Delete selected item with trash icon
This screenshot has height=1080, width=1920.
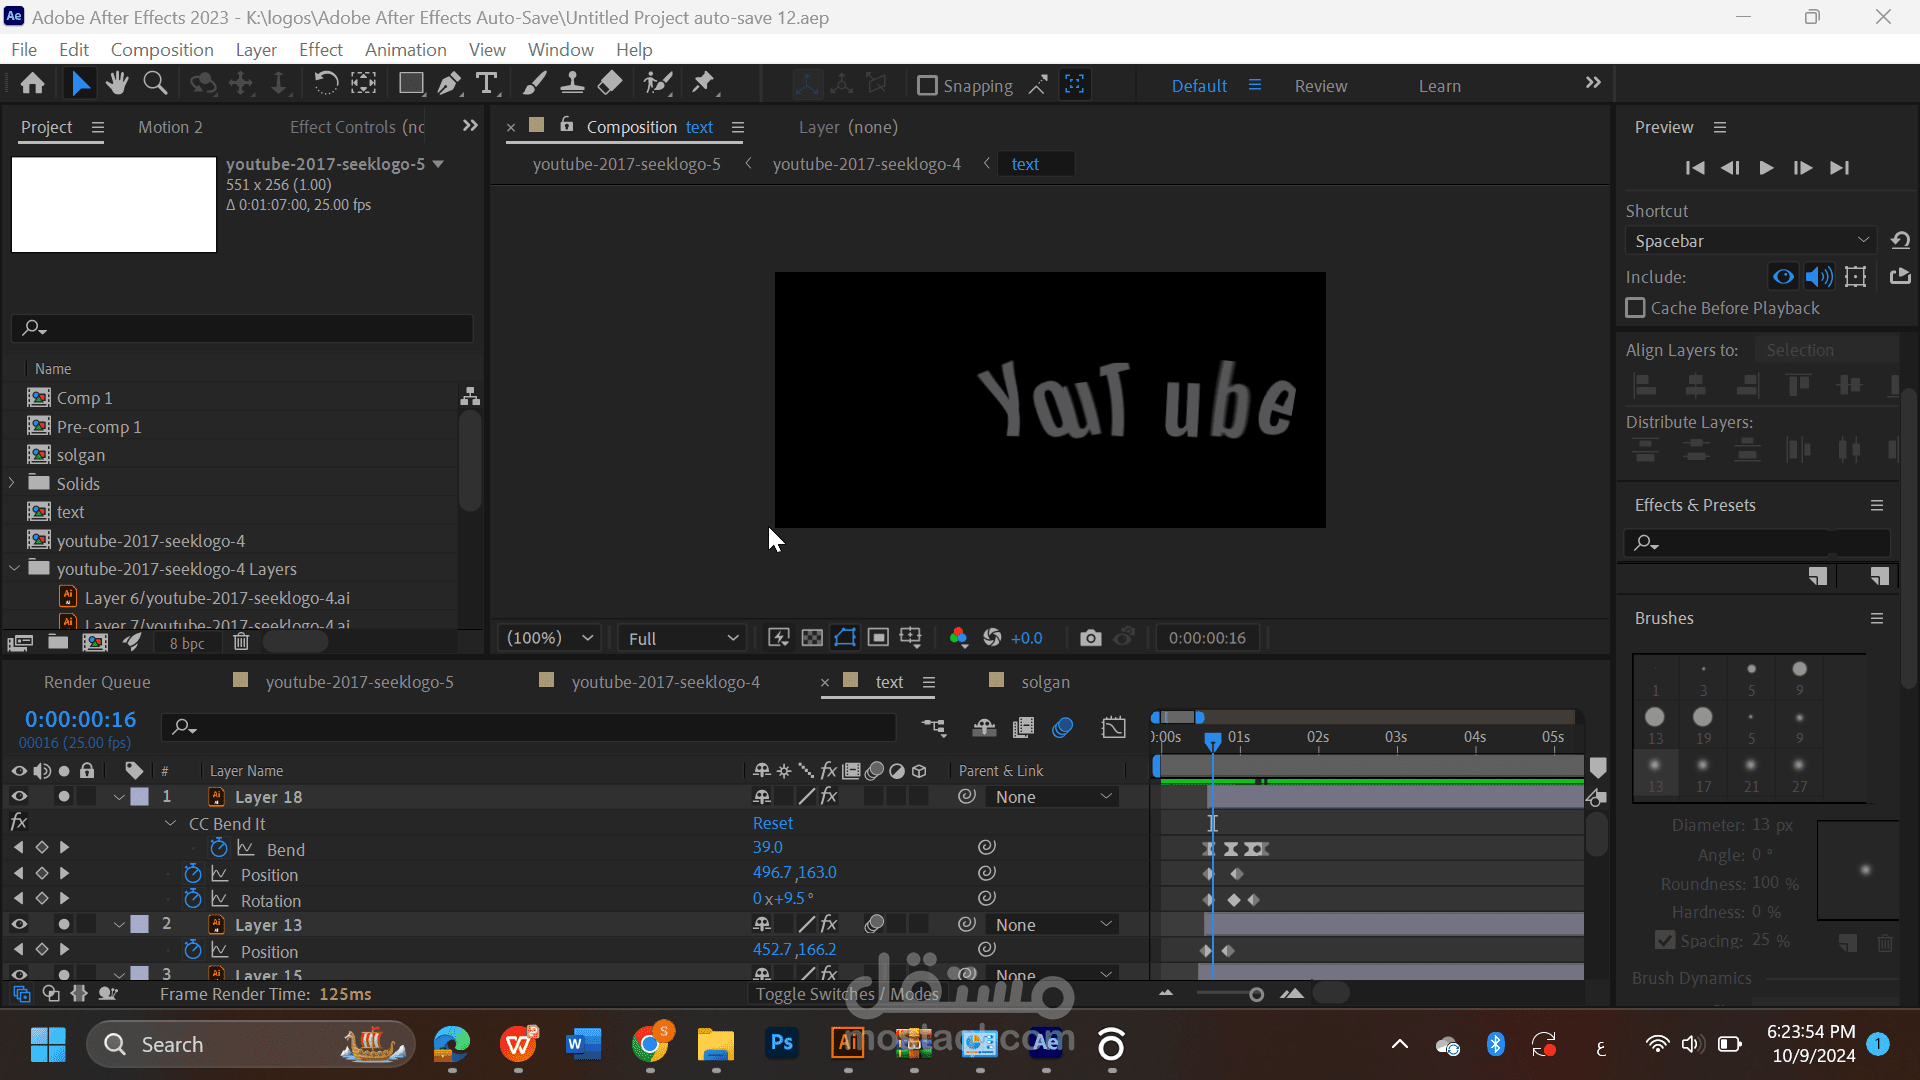(x=241, y=643)
